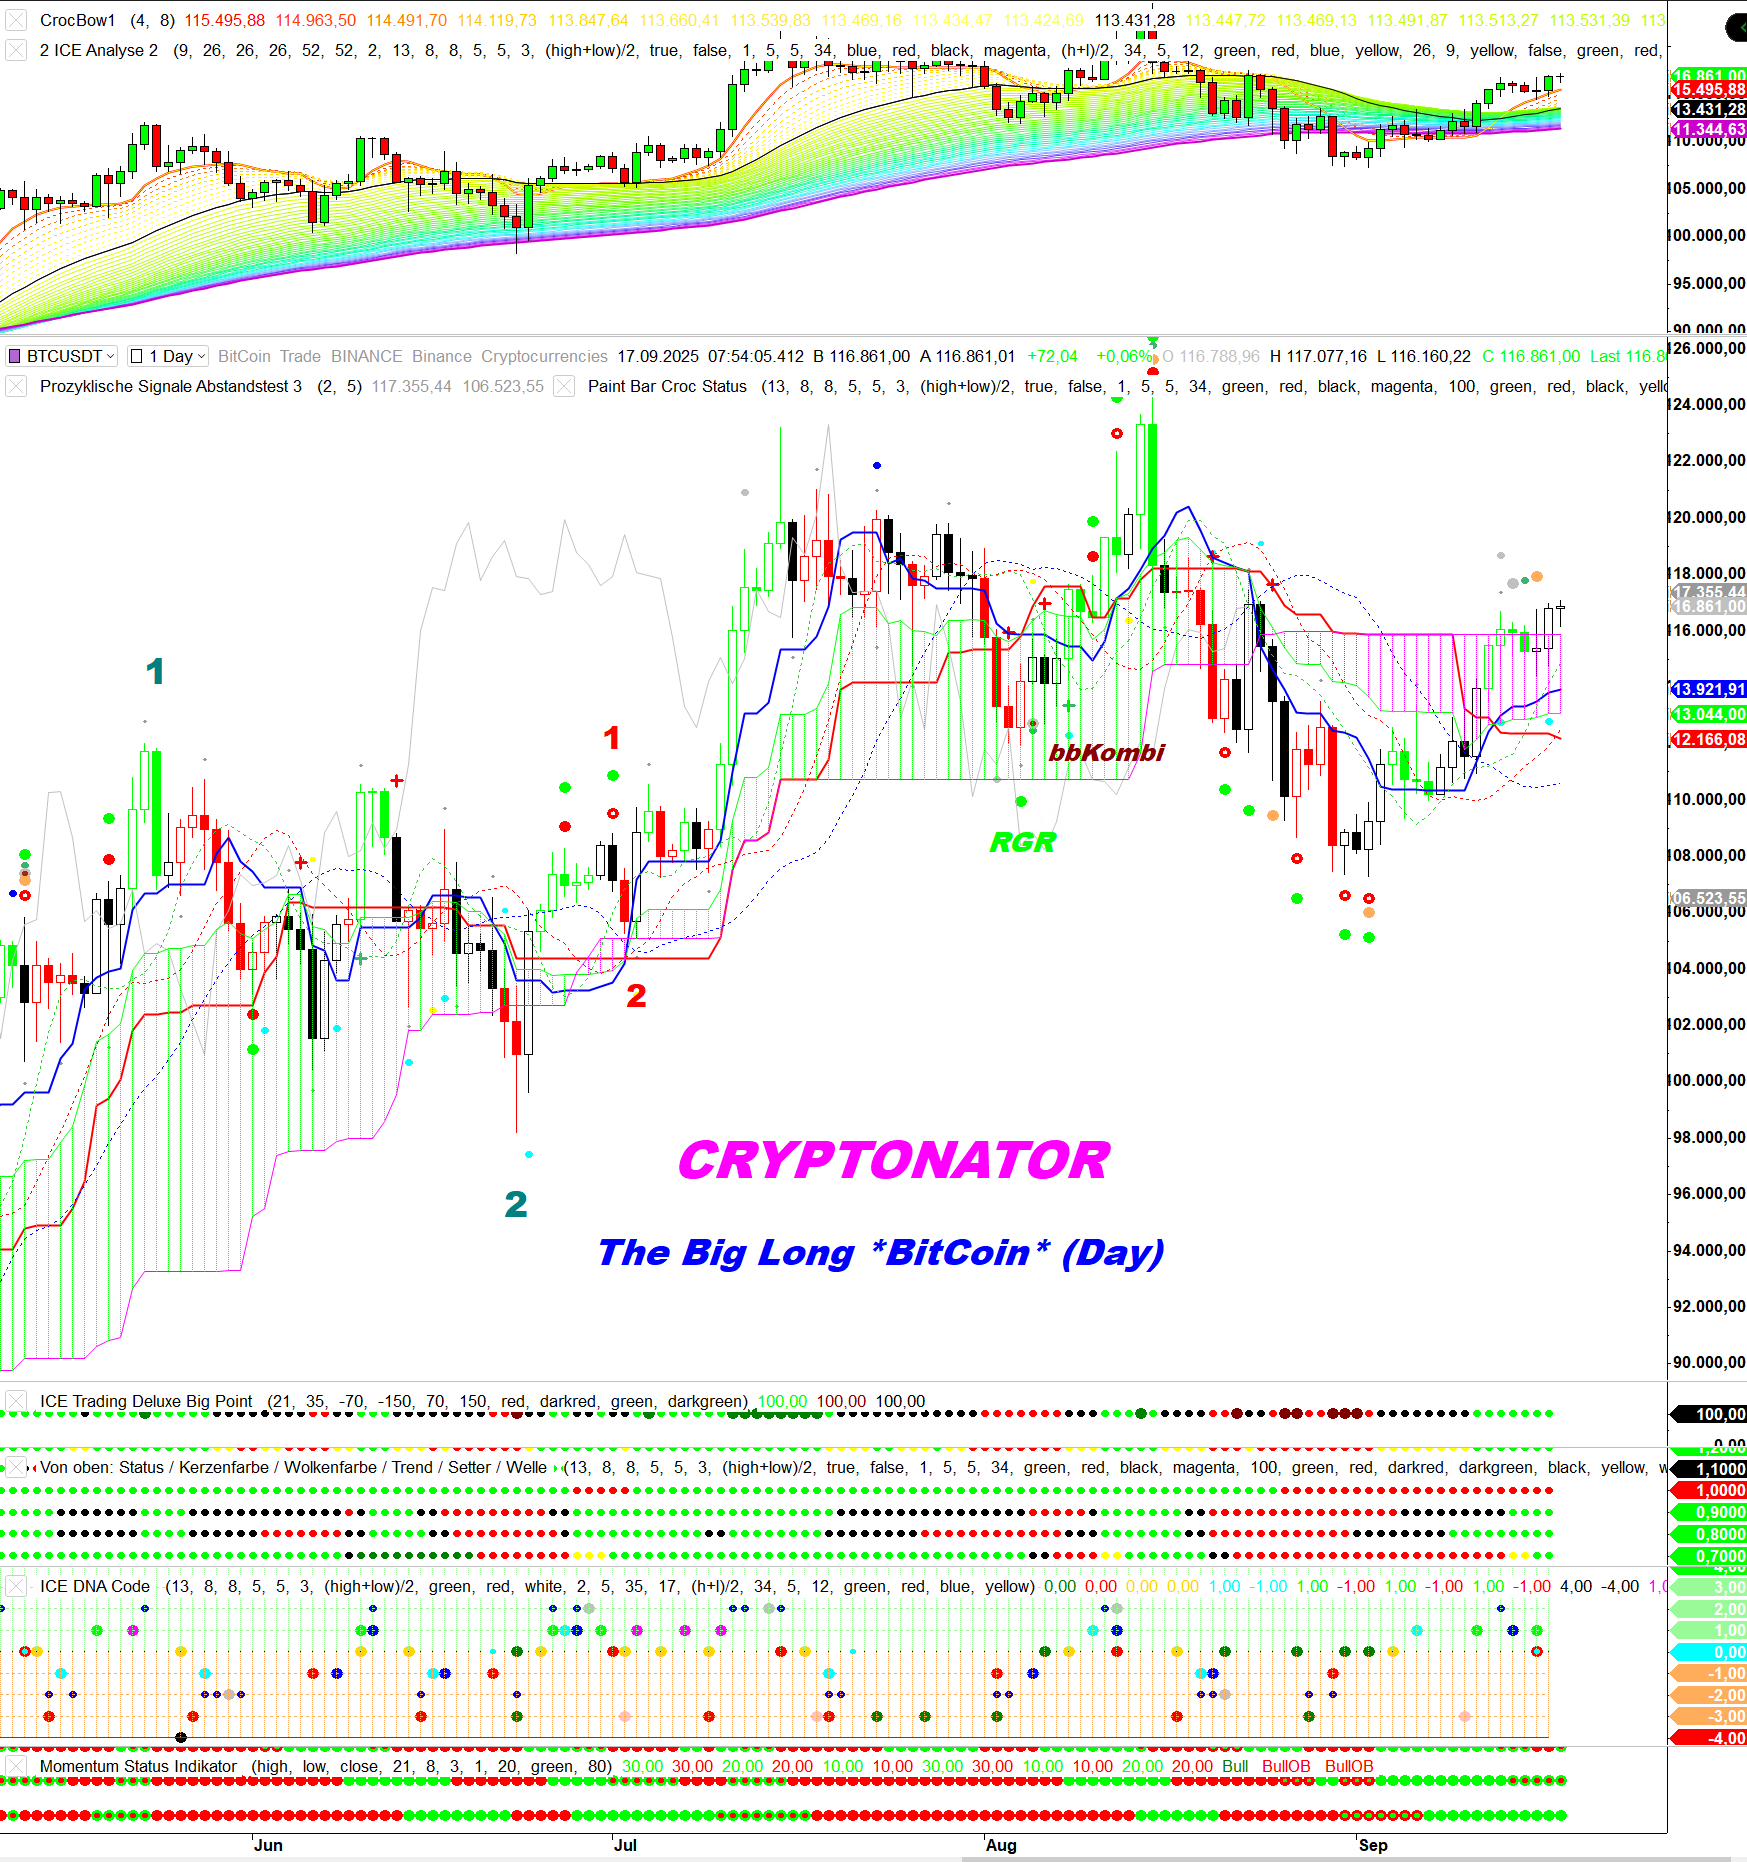The width and height of the screenshot is (1747, 1862).
Task: Click the blue 13.921,91 price marker
Action: pos(1708,689)
